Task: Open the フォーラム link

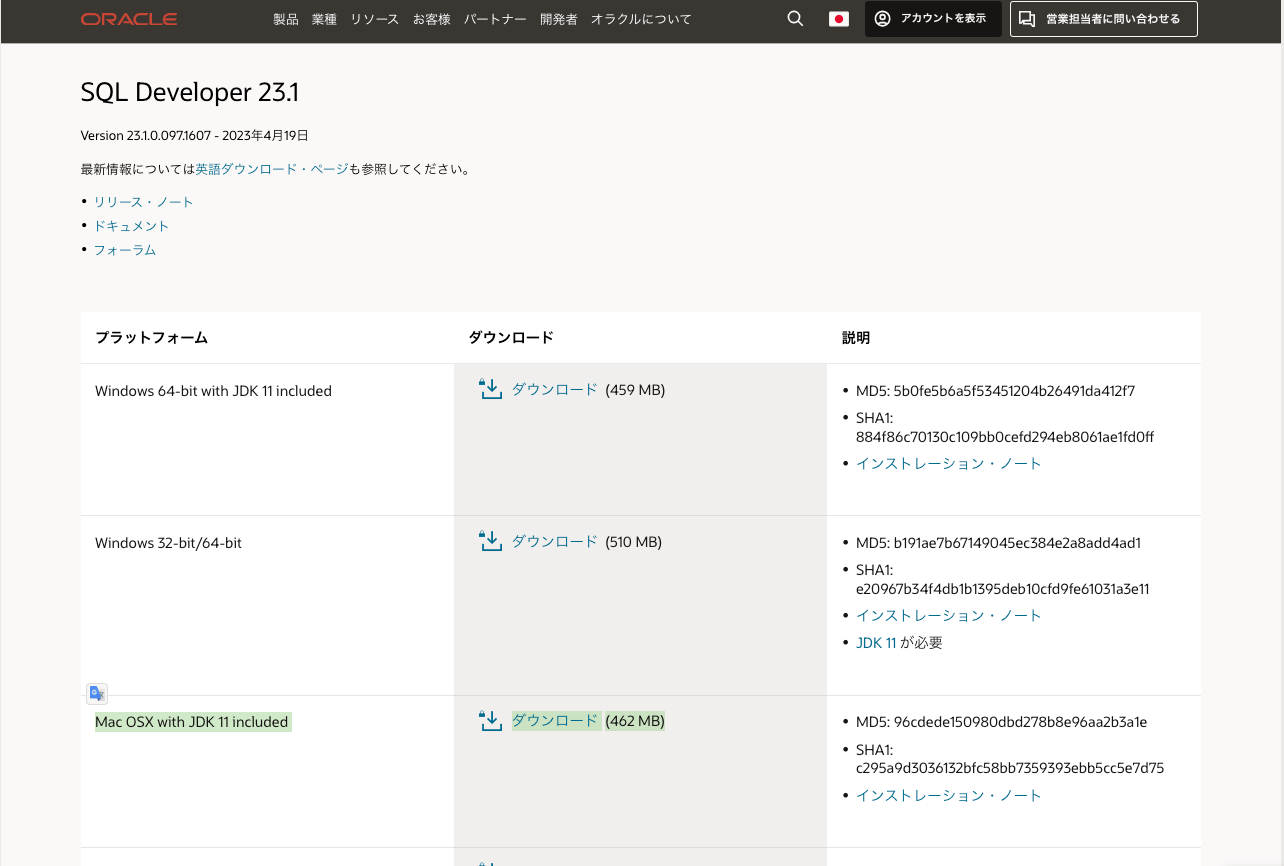Action: coord(125,249)
